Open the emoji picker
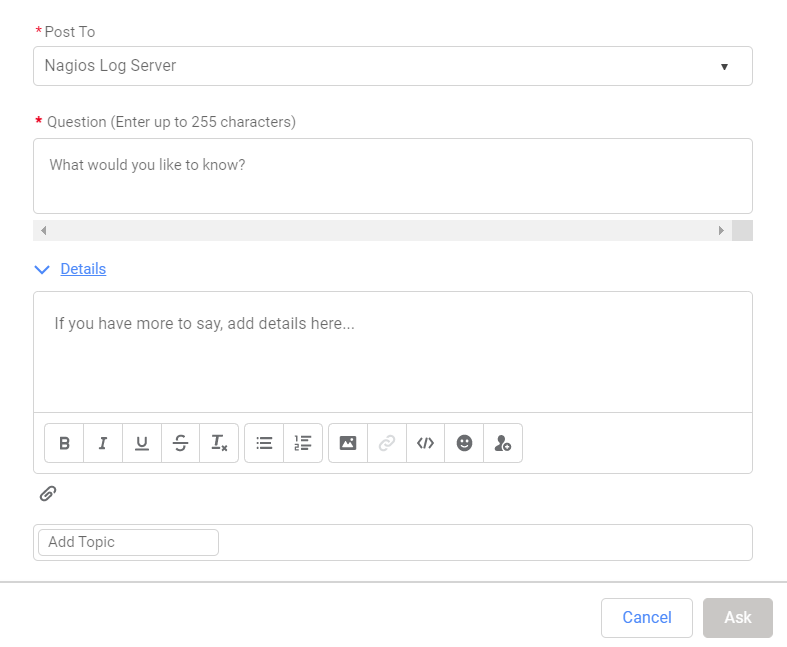This screenshot has width=787, height=647. click(x=464, y=443)
